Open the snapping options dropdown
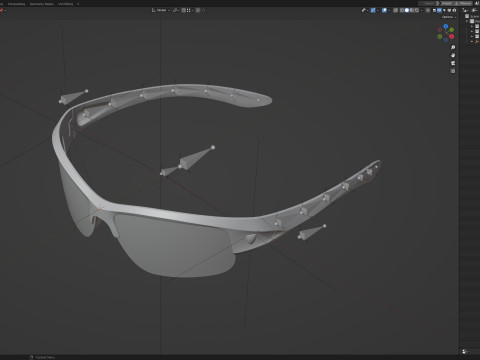The image size is (480, 360). (190, 10)
